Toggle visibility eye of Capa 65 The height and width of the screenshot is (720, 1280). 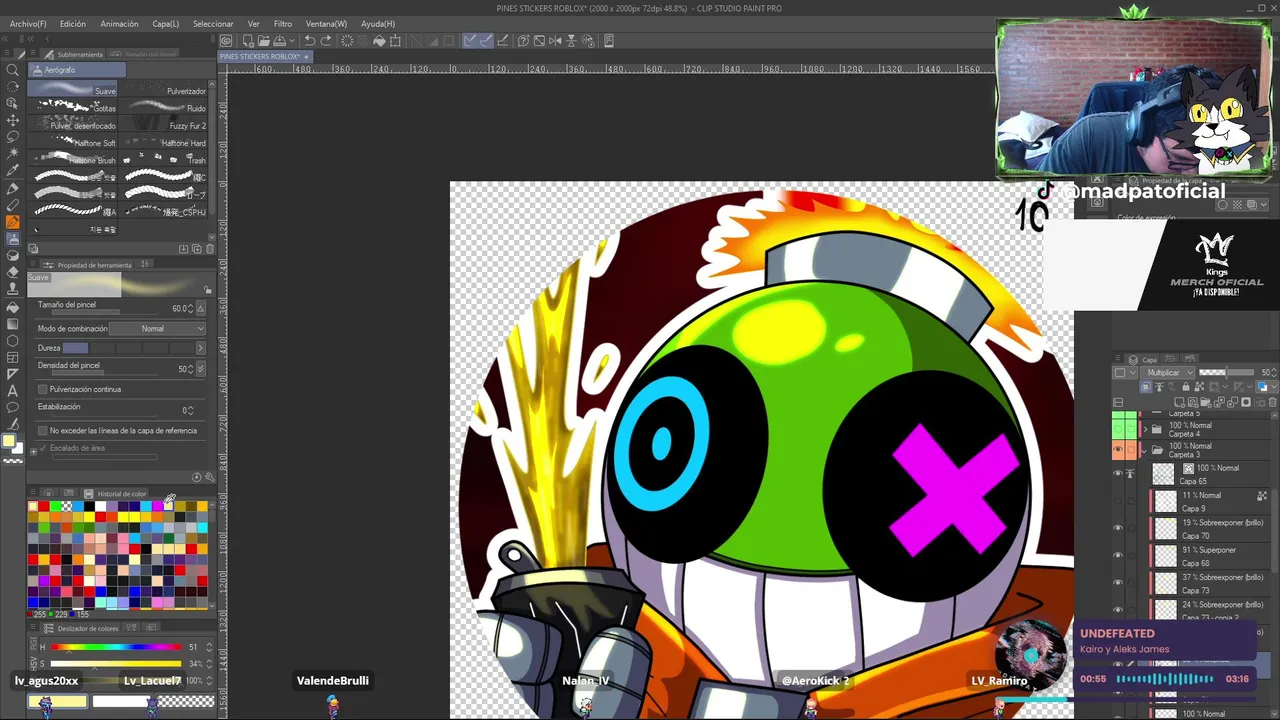coord(1118,474)
